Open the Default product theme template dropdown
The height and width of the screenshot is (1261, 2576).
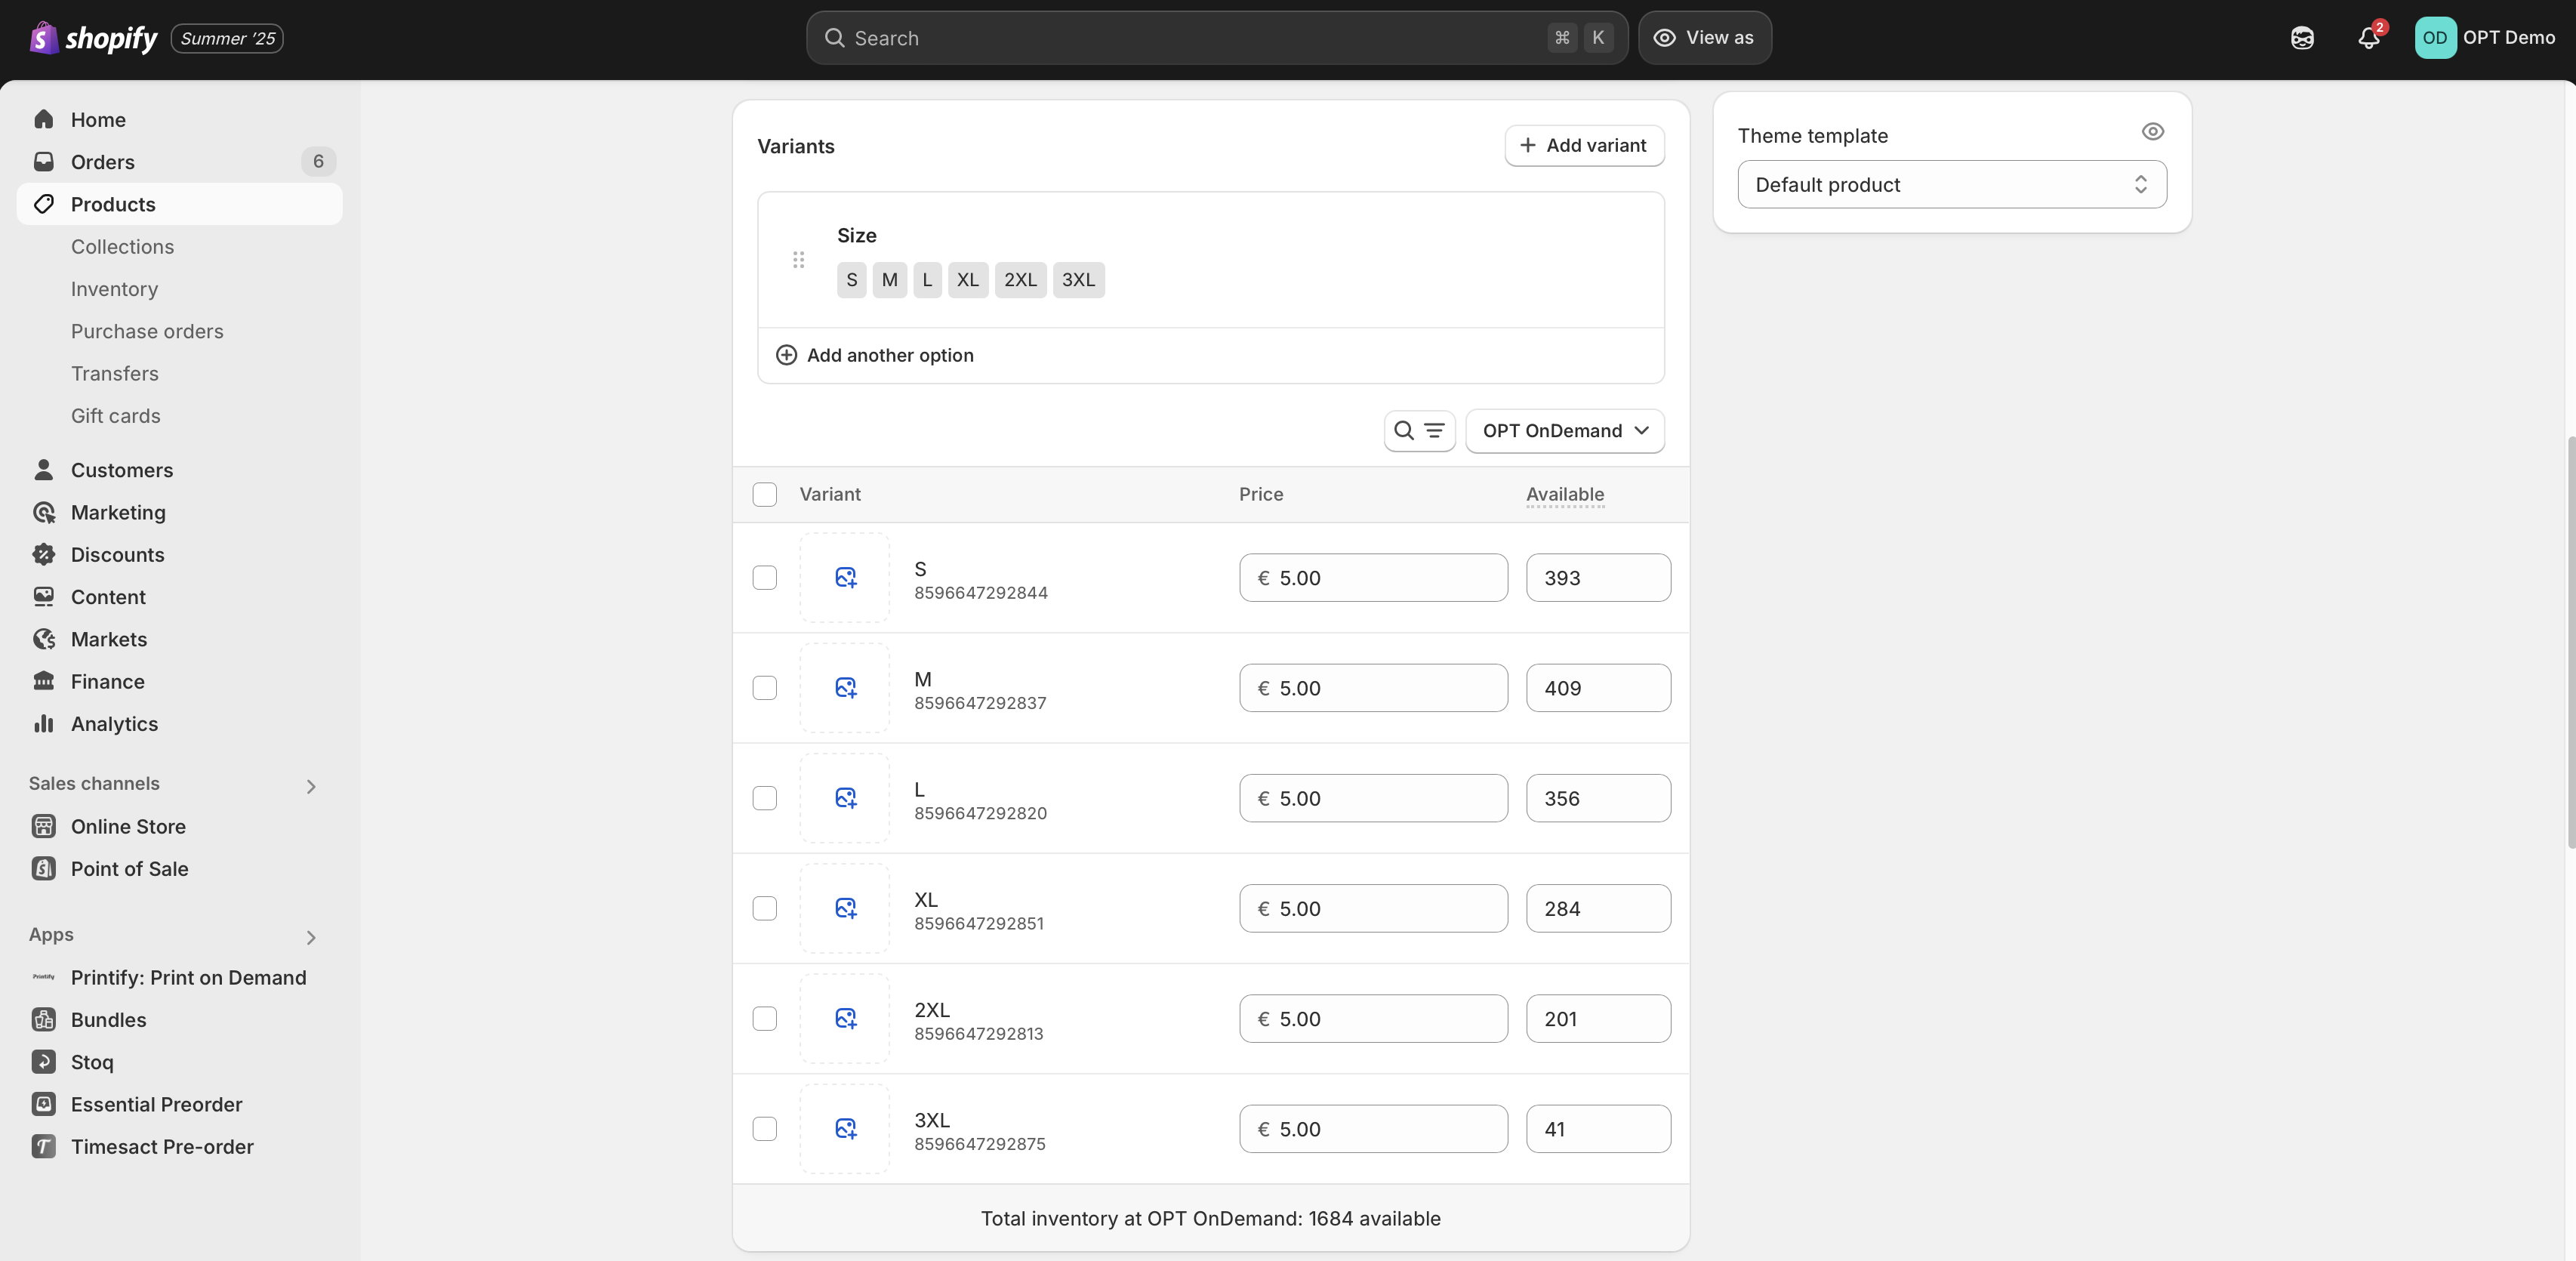point(1951,185)
